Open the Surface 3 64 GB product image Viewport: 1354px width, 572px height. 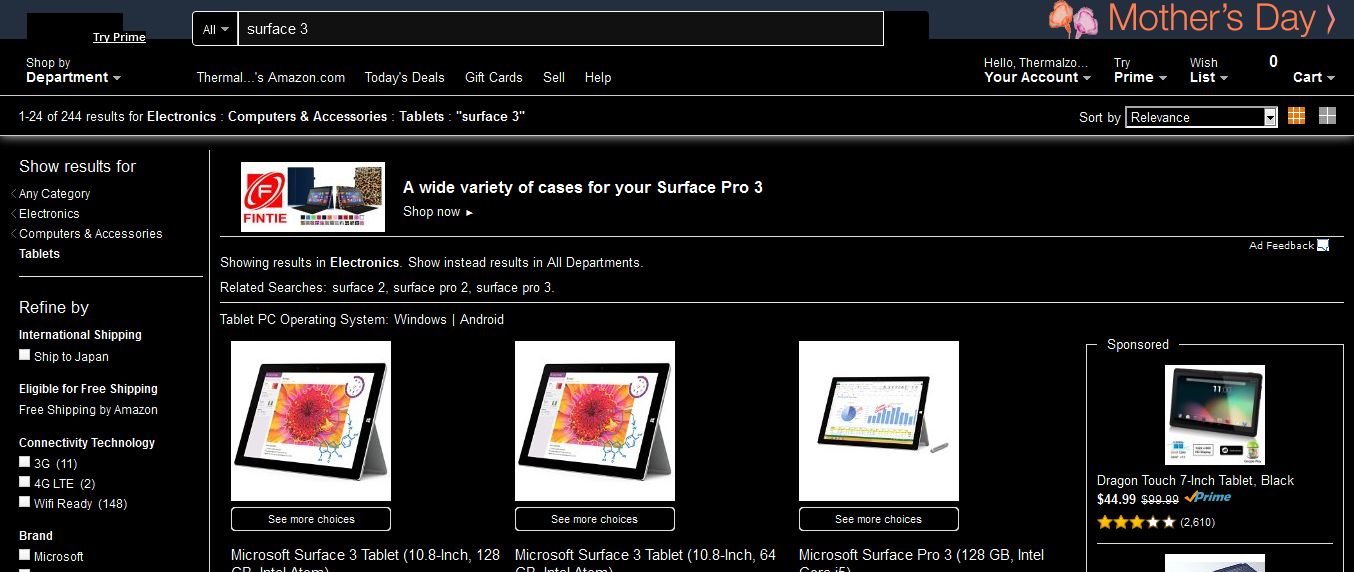(x=595, y=421)
